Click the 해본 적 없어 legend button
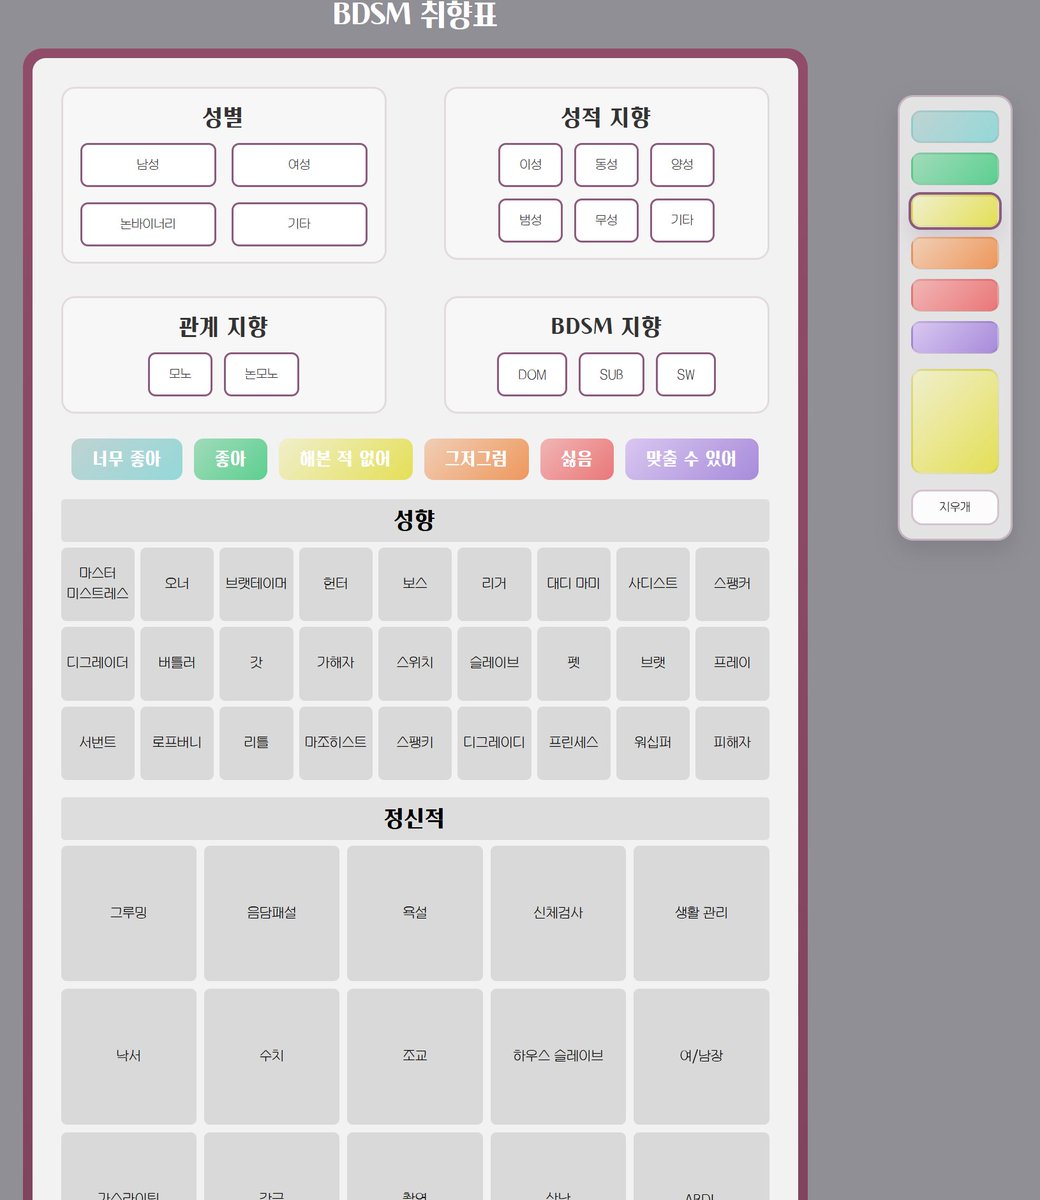The image size is (1040, 1200). coord(345,459)
